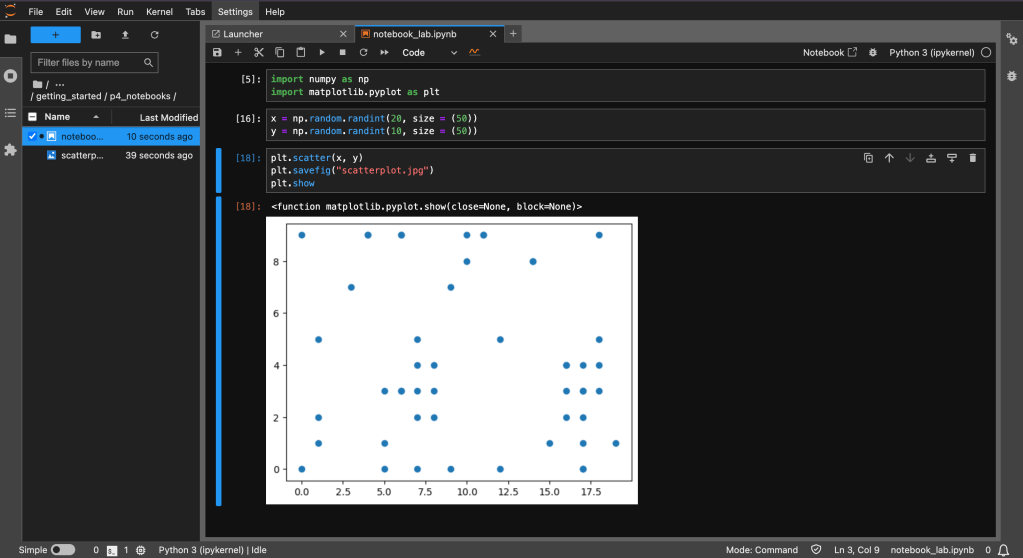Open the cell type Code dropdown

click(x=430, y=52)
